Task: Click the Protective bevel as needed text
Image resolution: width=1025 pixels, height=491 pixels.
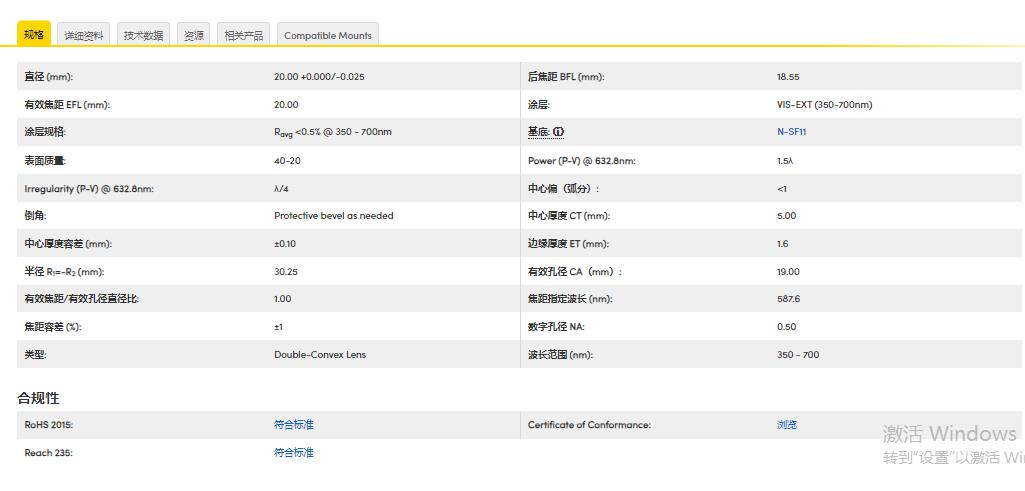Action: point(333,216)
